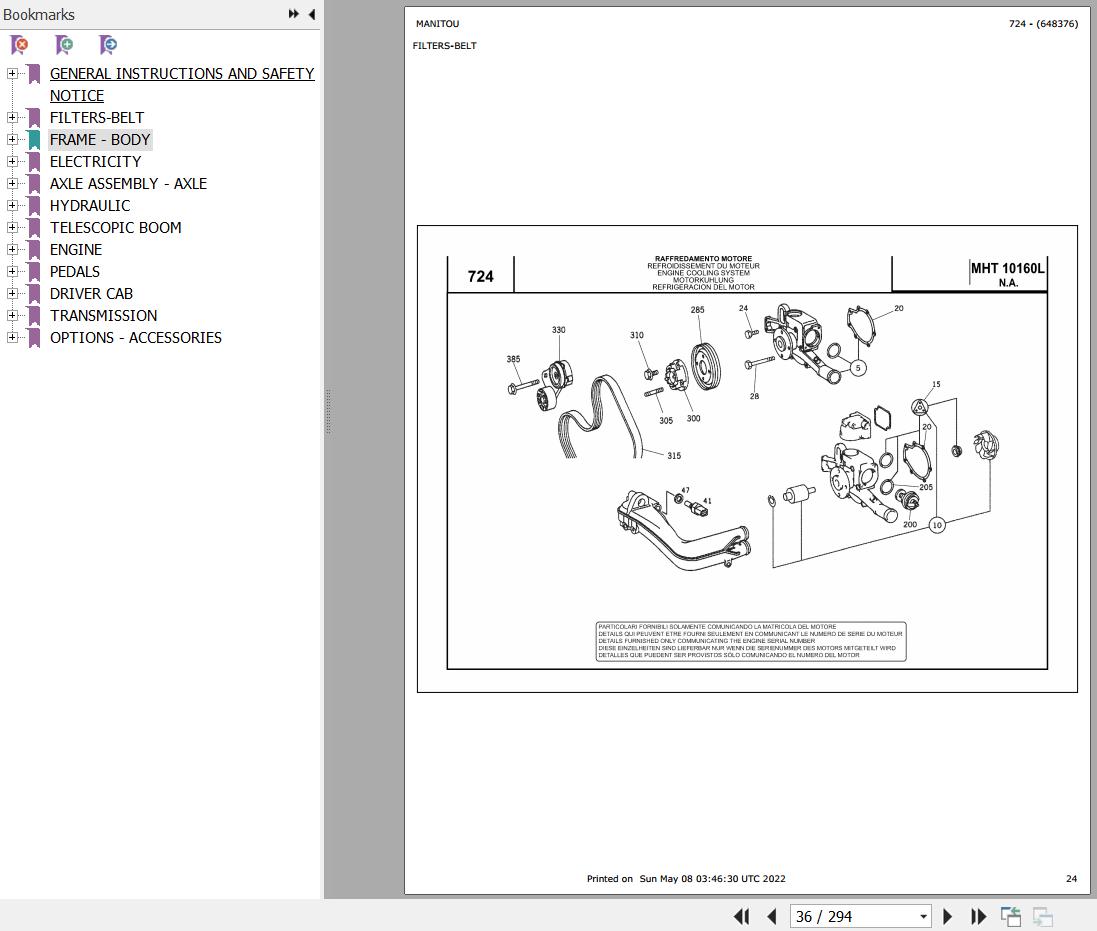Screen dimensions: 1097x931
Task: Open the TELESCOPIC BOOM bookmark
Action: point(115,227)
